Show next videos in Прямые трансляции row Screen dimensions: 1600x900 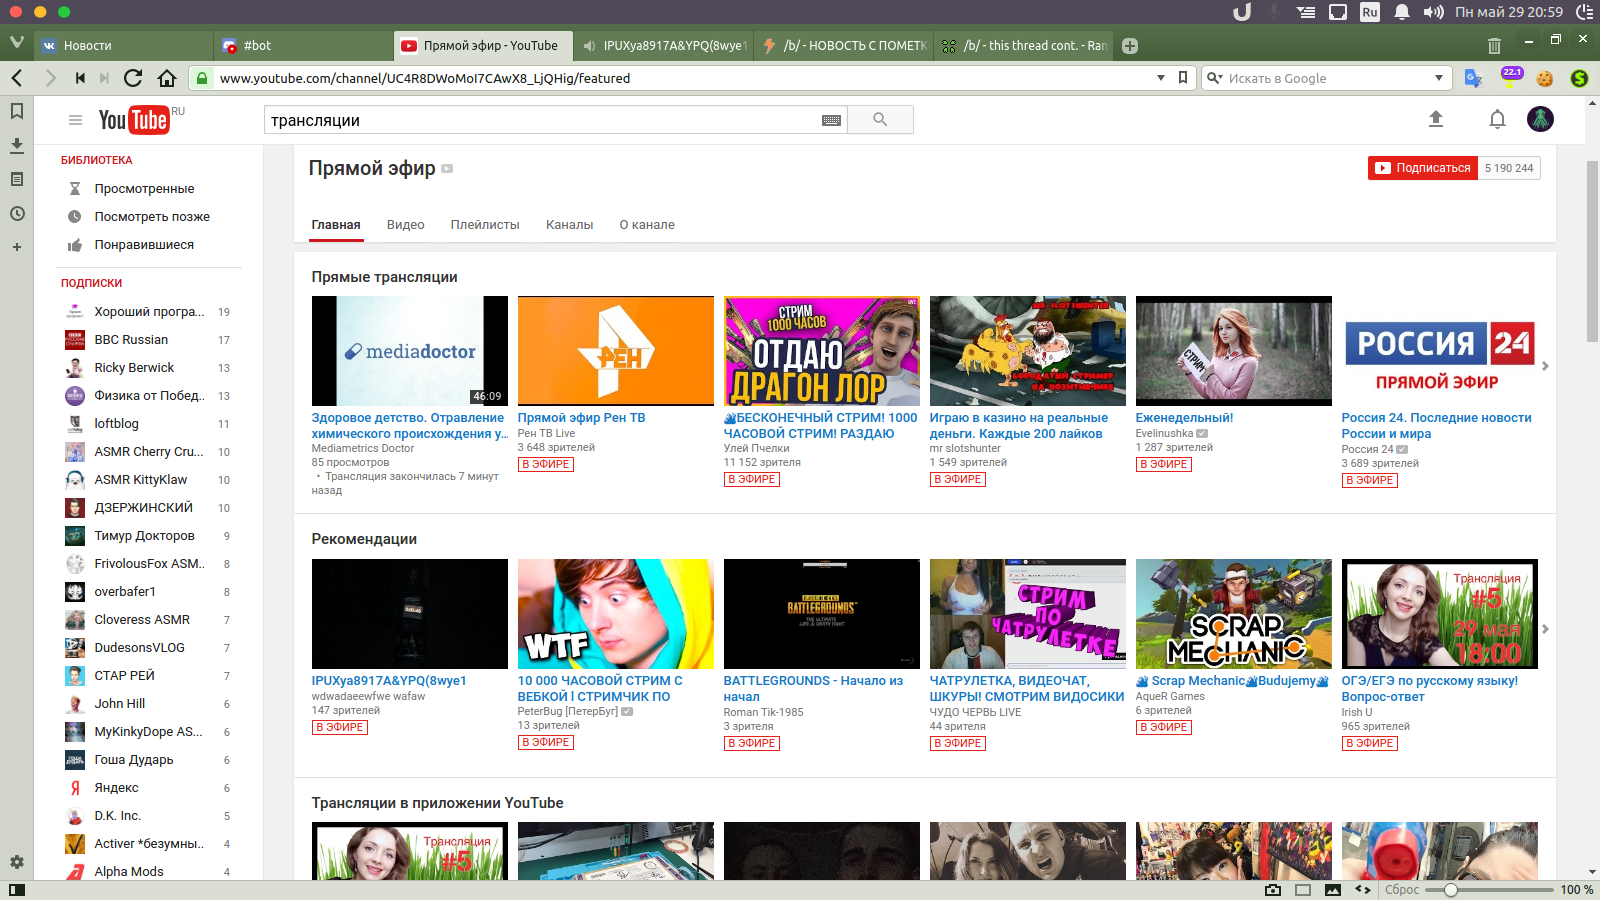pyautogui.click(x=1545, y=366)
